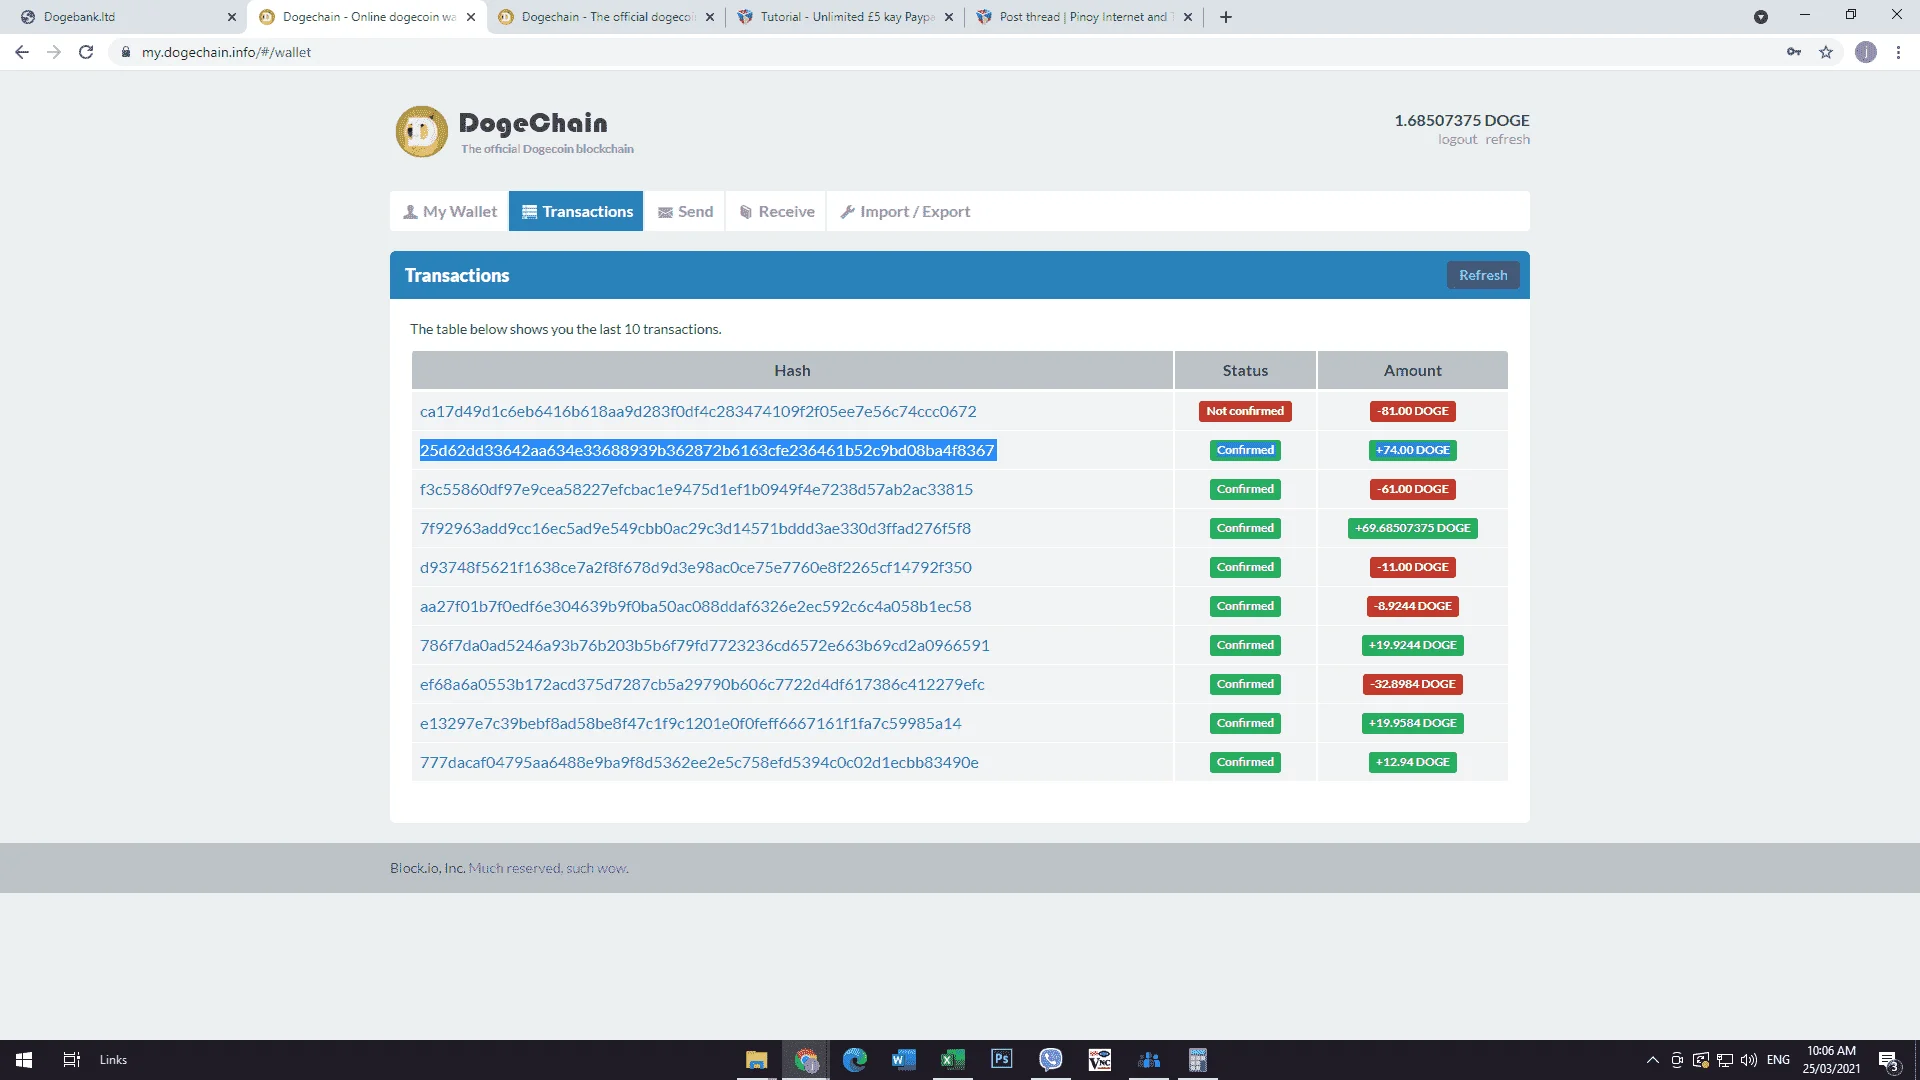Screen dimensions: 1920x1080
Task: Open Import / Export tab
Action: (x=905, y=211)
